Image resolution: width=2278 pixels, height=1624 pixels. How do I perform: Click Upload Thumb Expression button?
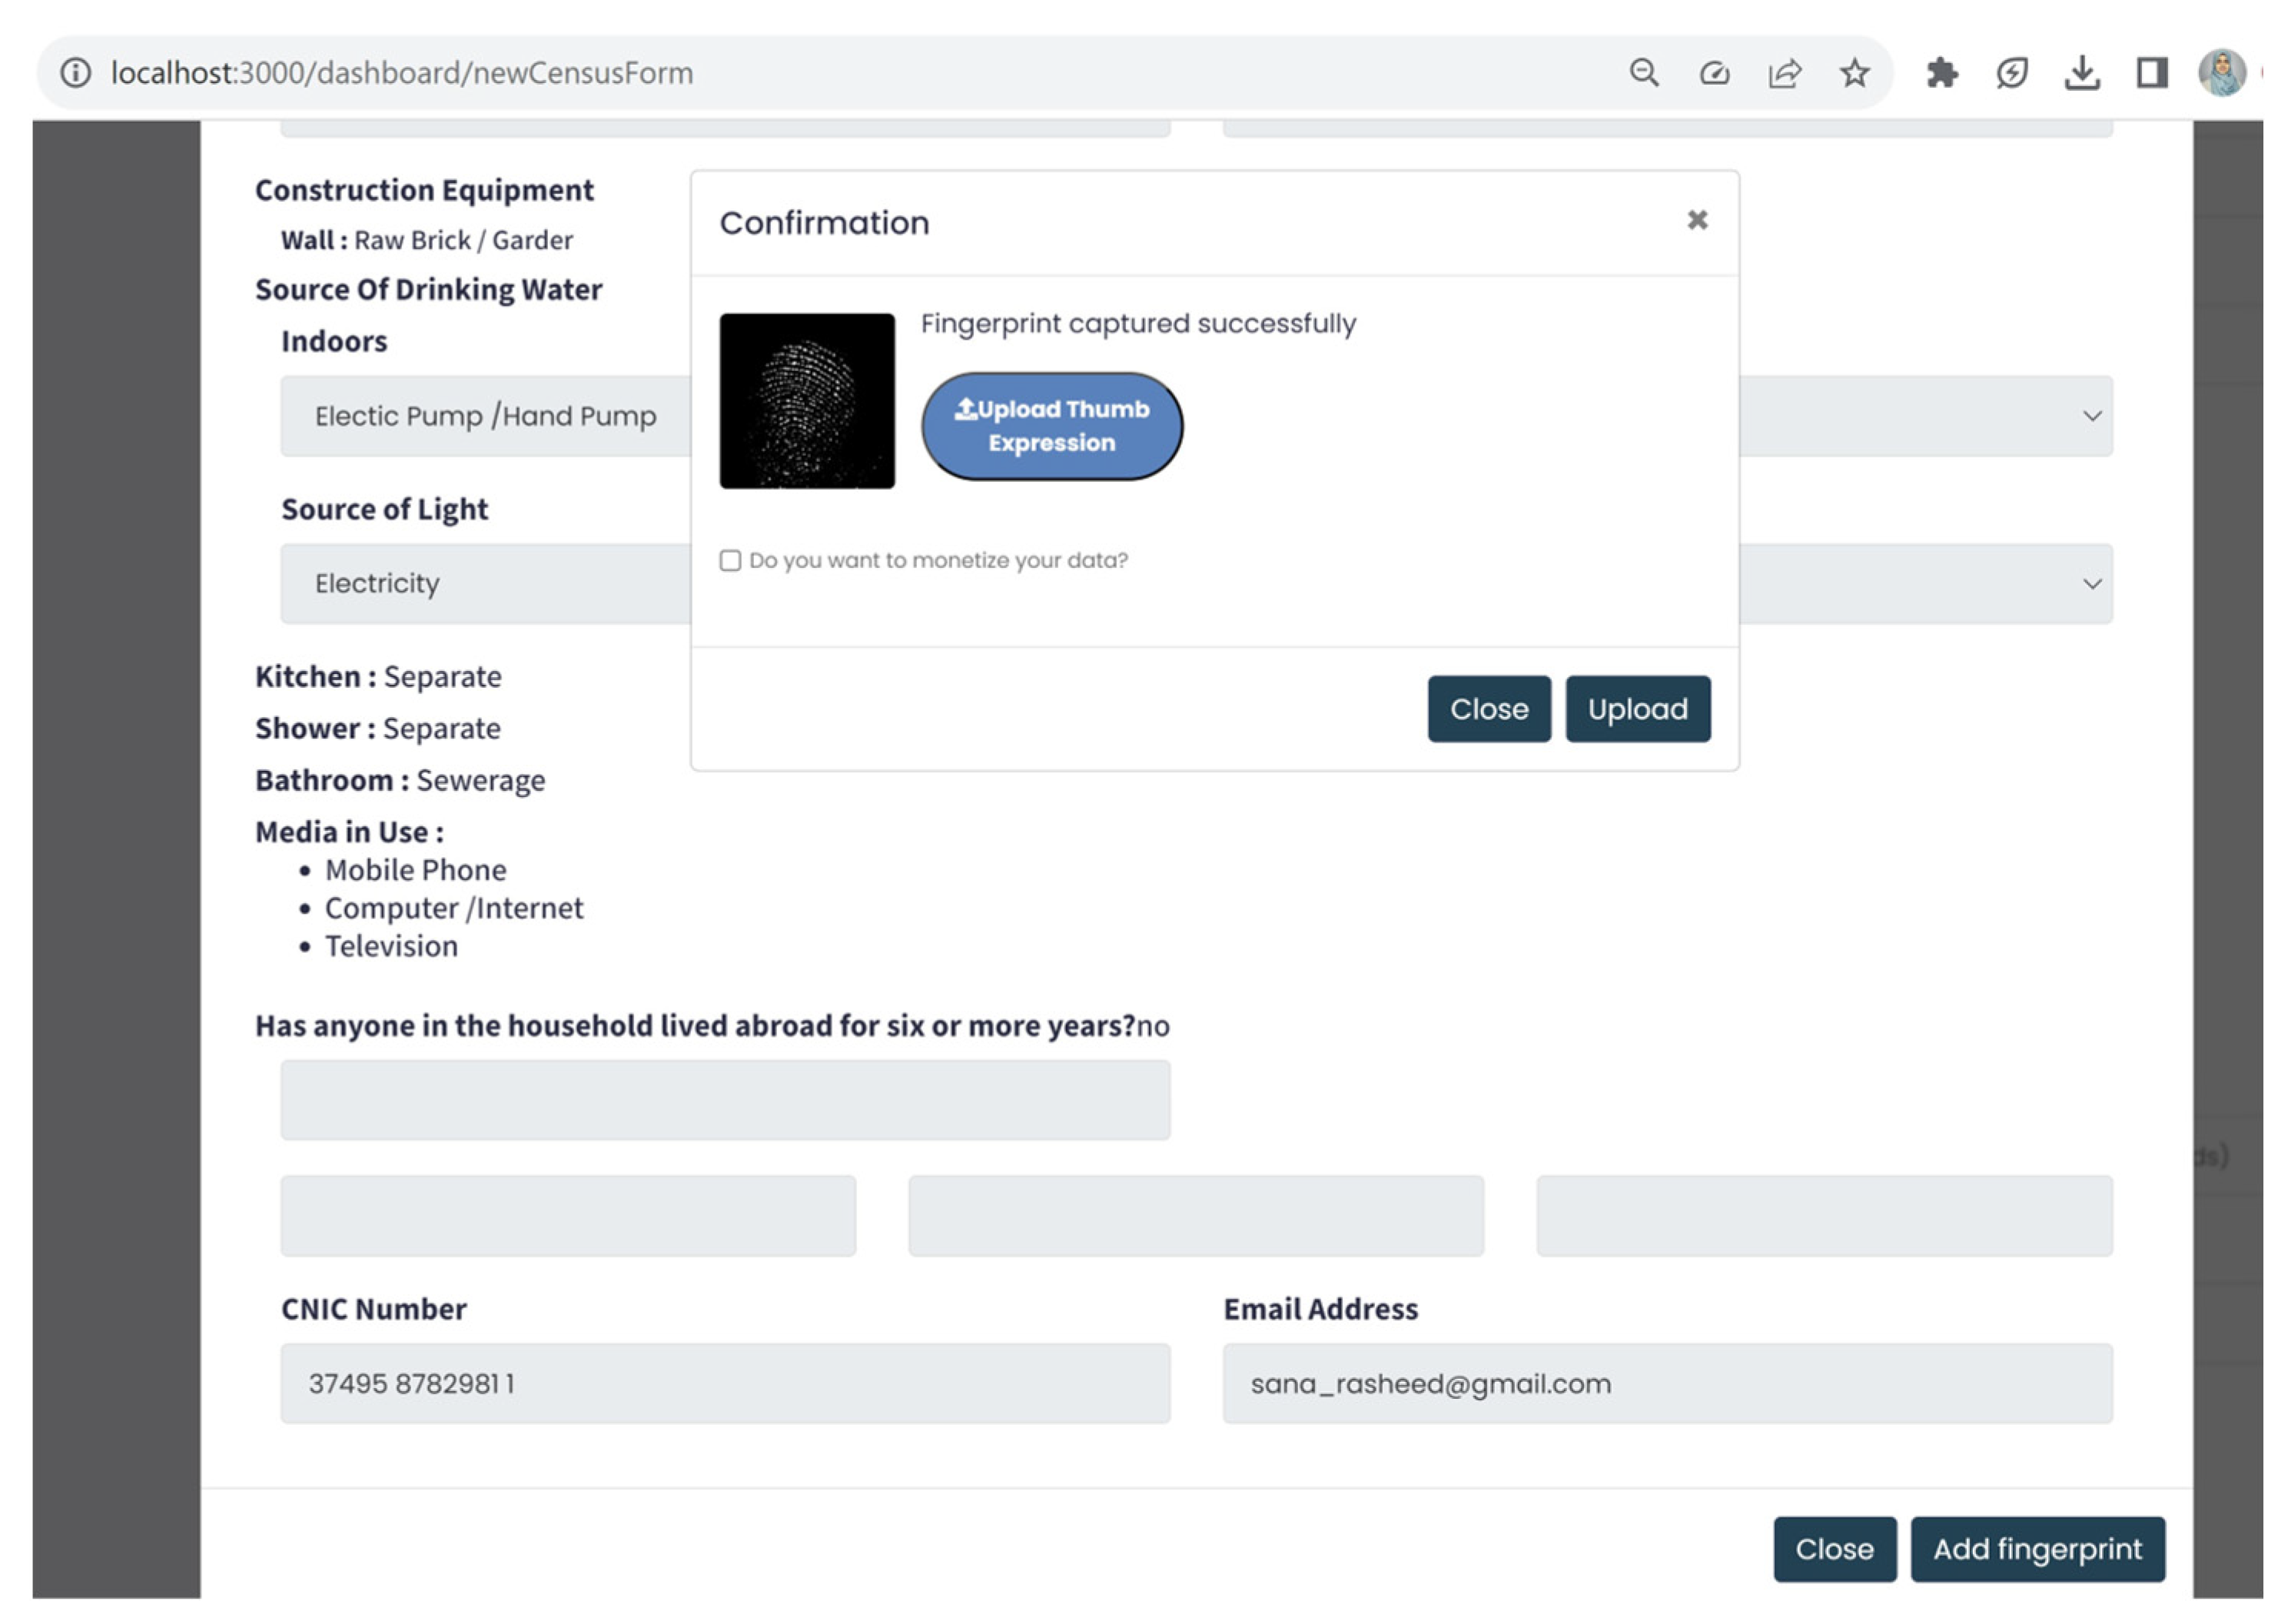pyautogui.click(x=1051, y=426)
